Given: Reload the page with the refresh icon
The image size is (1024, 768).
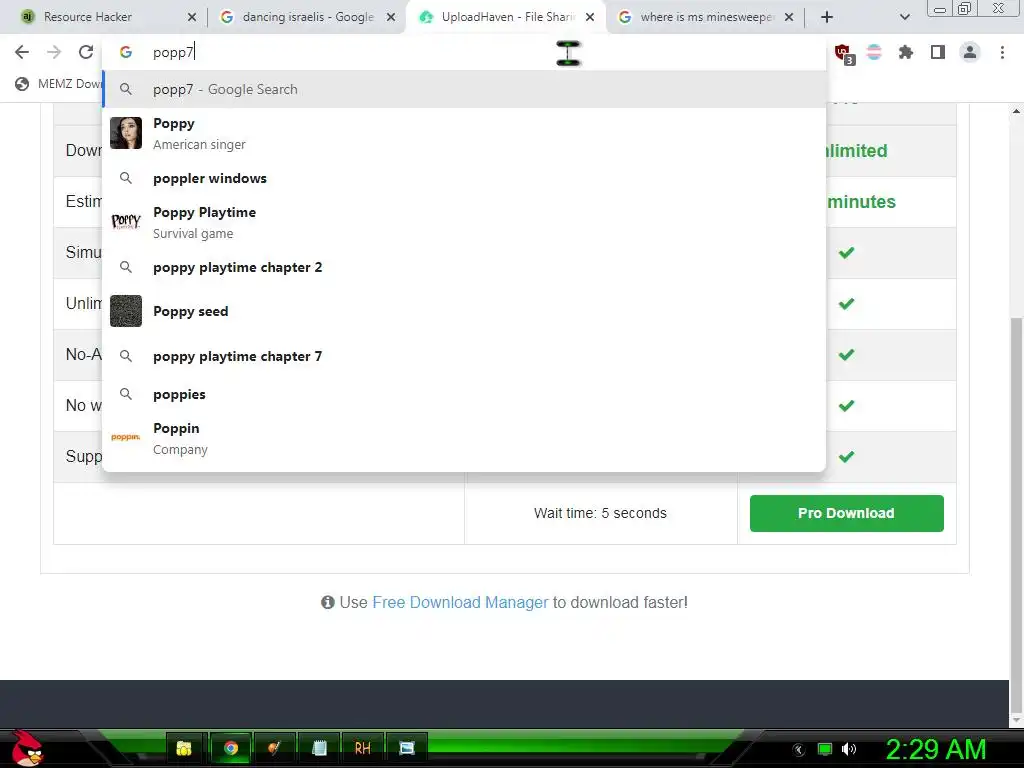Looking at the screenshot, I should click(86, 52).
